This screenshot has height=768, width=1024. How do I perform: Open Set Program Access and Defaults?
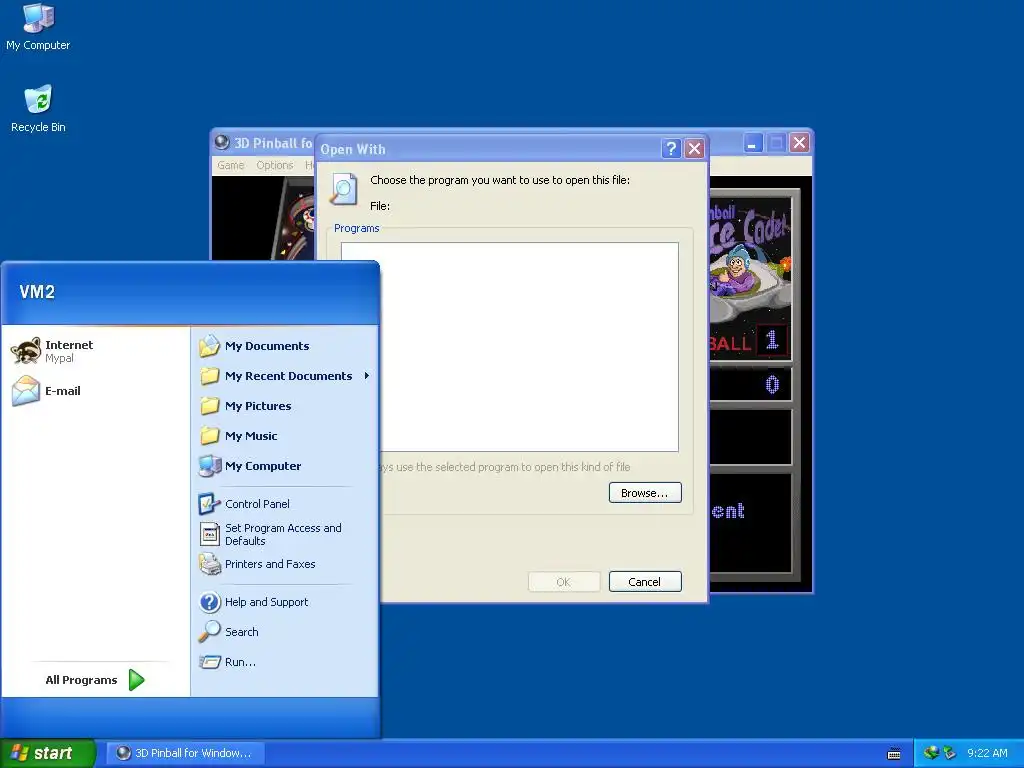point(285,534)
